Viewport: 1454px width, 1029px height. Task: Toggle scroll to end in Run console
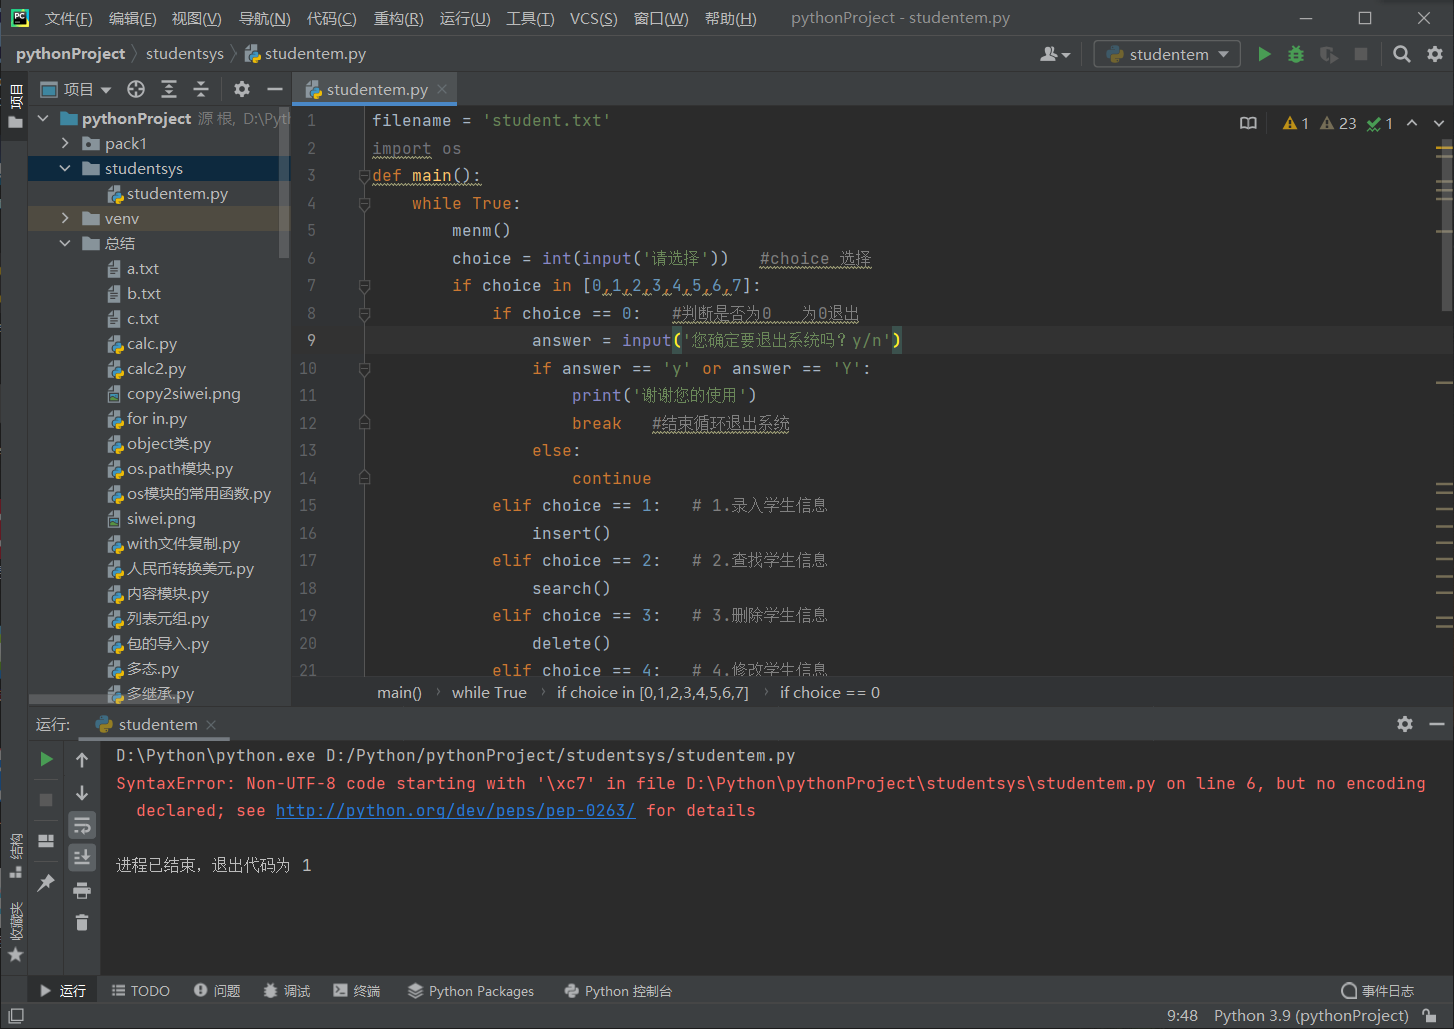(x=82, y=857)
